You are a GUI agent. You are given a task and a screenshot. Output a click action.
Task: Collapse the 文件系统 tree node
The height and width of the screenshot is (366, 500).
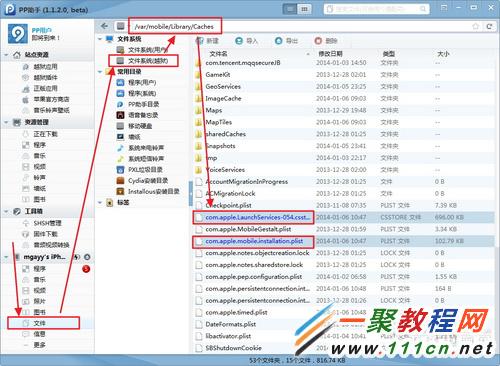click(100, 39)
